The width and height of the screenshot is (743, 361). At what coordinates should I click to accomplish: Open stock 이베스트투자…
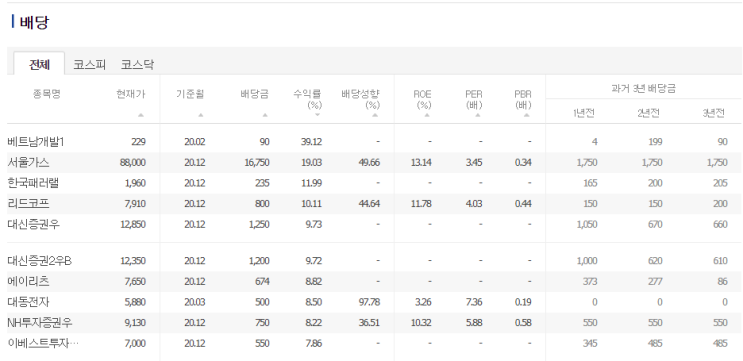point(43,343)
